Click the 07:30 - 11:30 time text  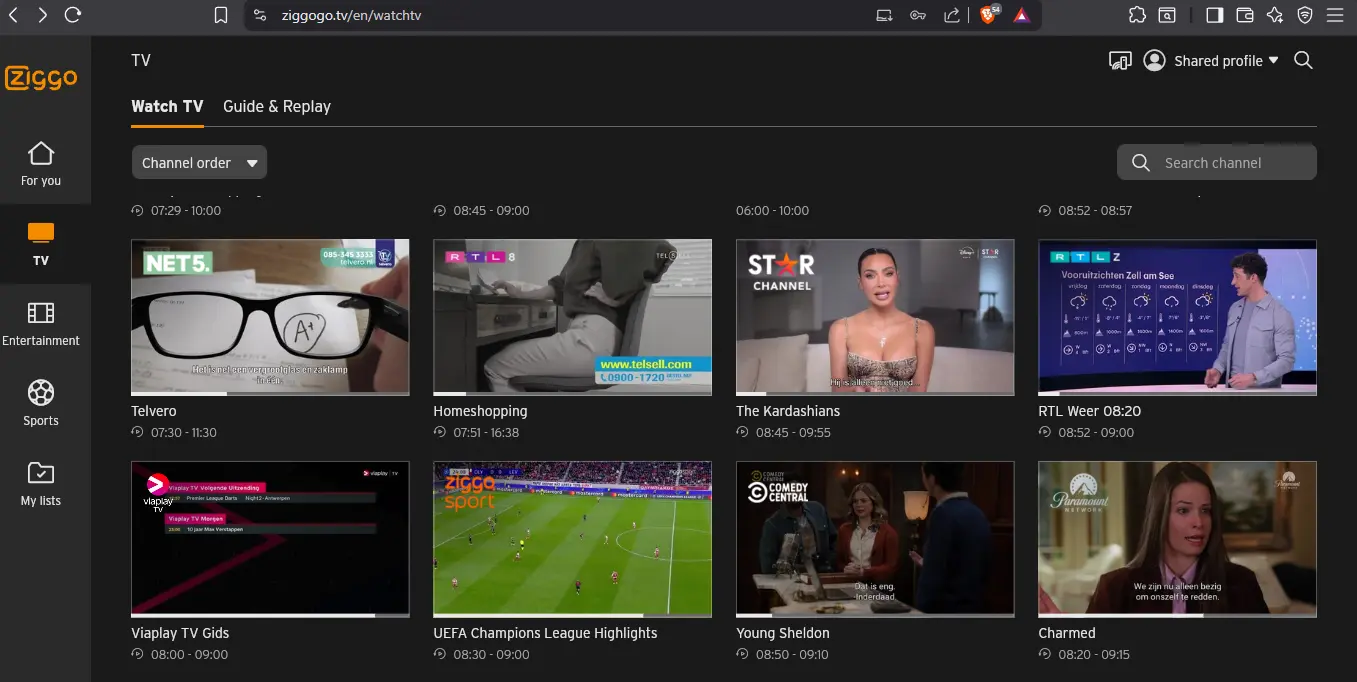tap(184, 433)
